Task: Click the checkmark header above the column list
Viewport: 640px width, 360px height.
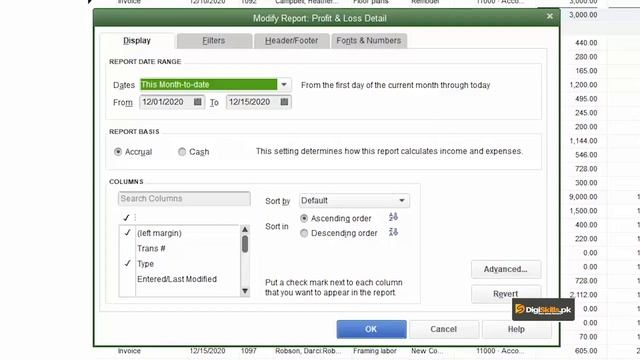Action: [126, 218]
